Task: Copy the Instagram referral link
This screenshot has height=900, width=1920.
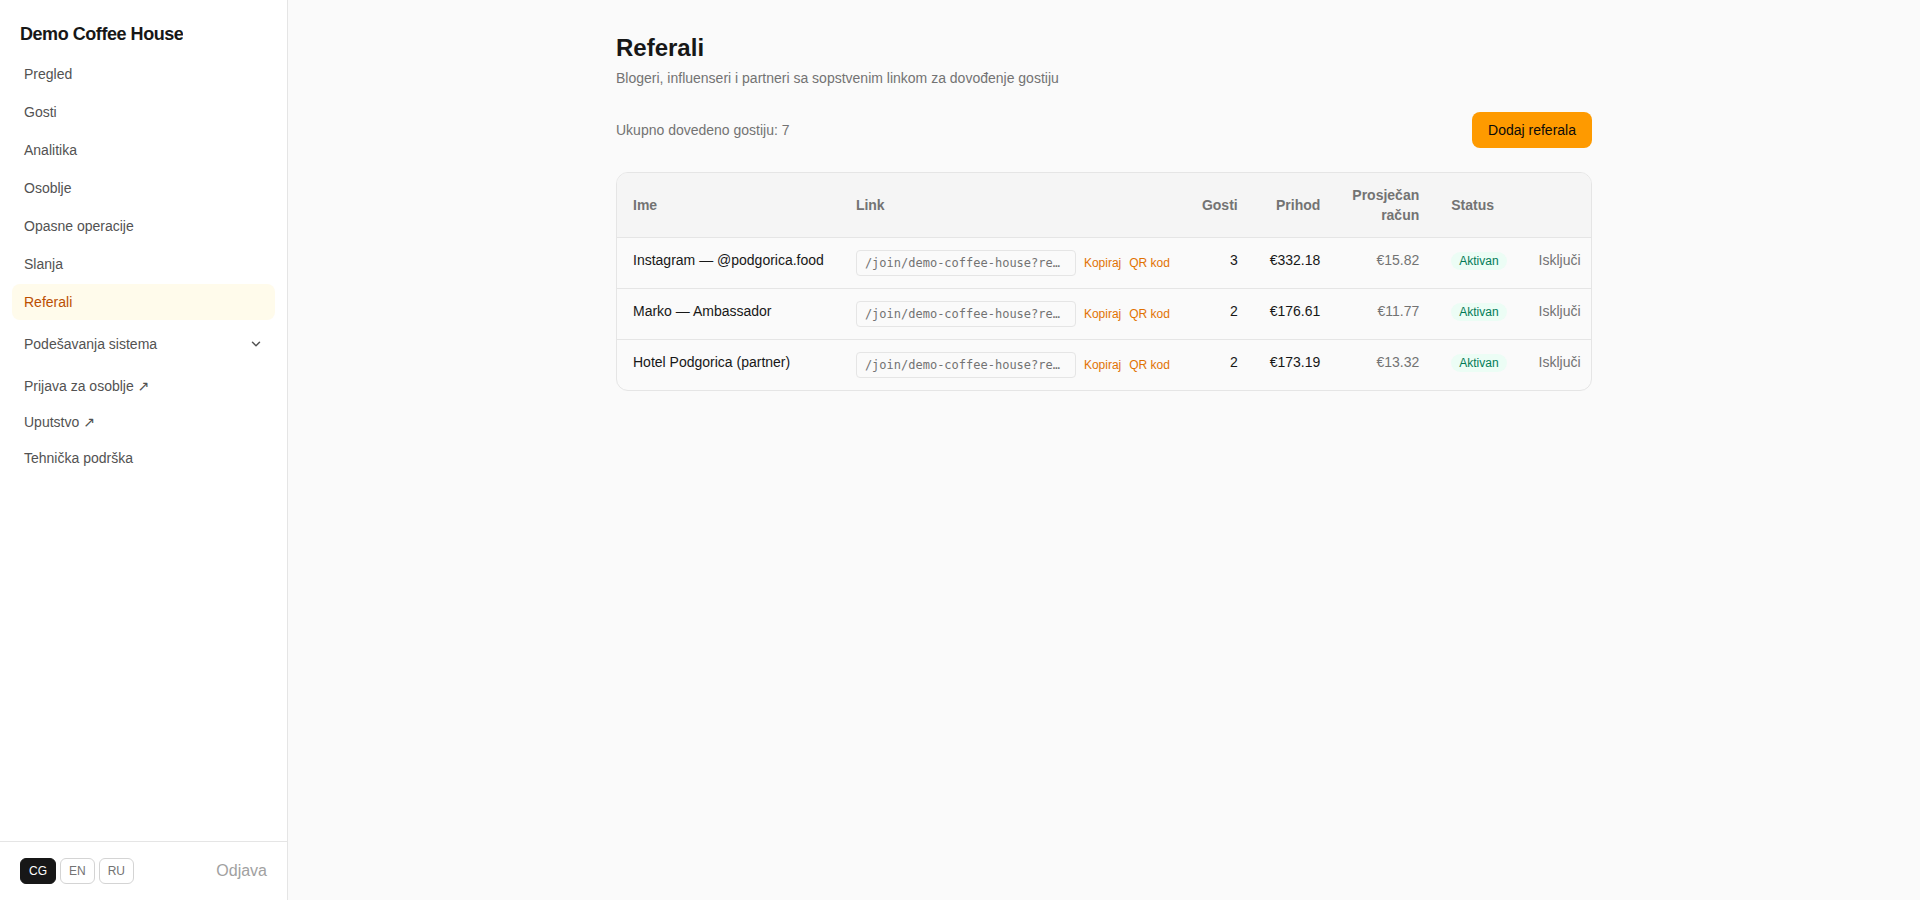Action: (1102, 263)
